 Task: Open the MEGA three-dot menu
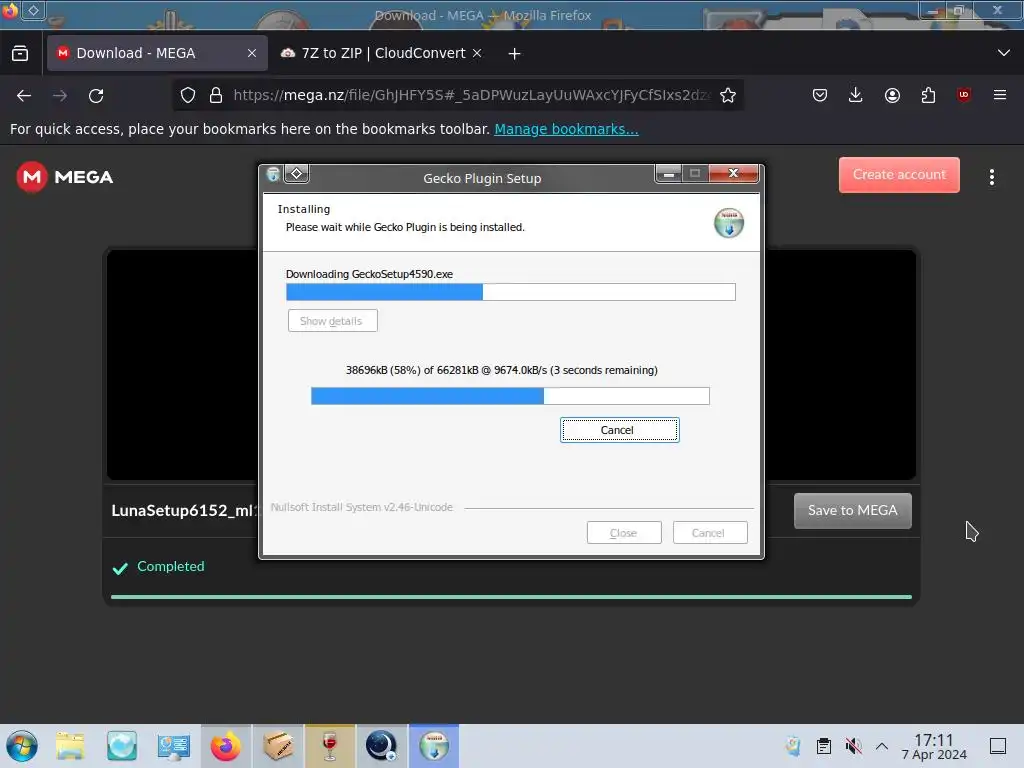click(991, 177)
